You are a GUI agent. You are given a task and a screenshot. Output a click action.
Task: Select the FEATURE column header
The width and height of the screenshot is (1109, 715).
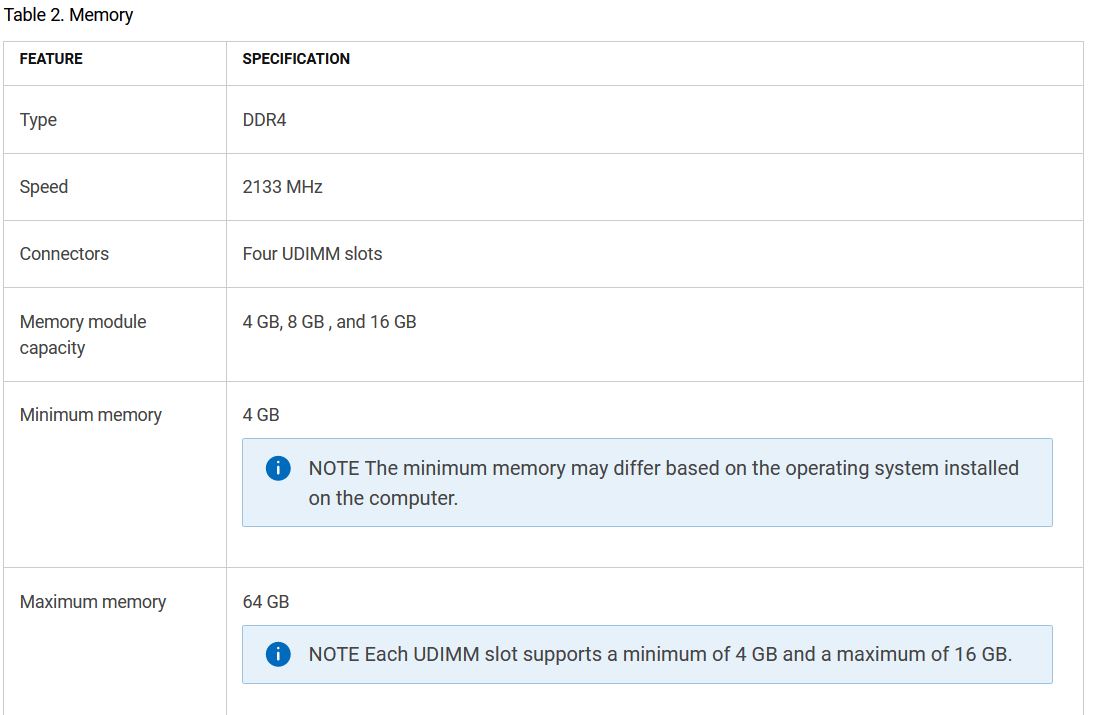pos(51,59)
